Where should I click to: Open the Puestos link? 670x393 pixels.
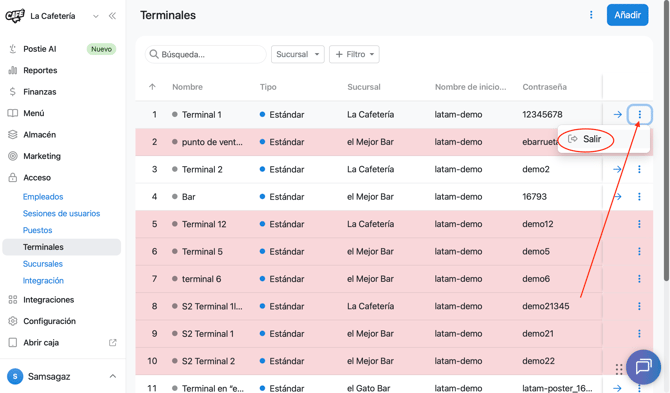coord(37,230)
